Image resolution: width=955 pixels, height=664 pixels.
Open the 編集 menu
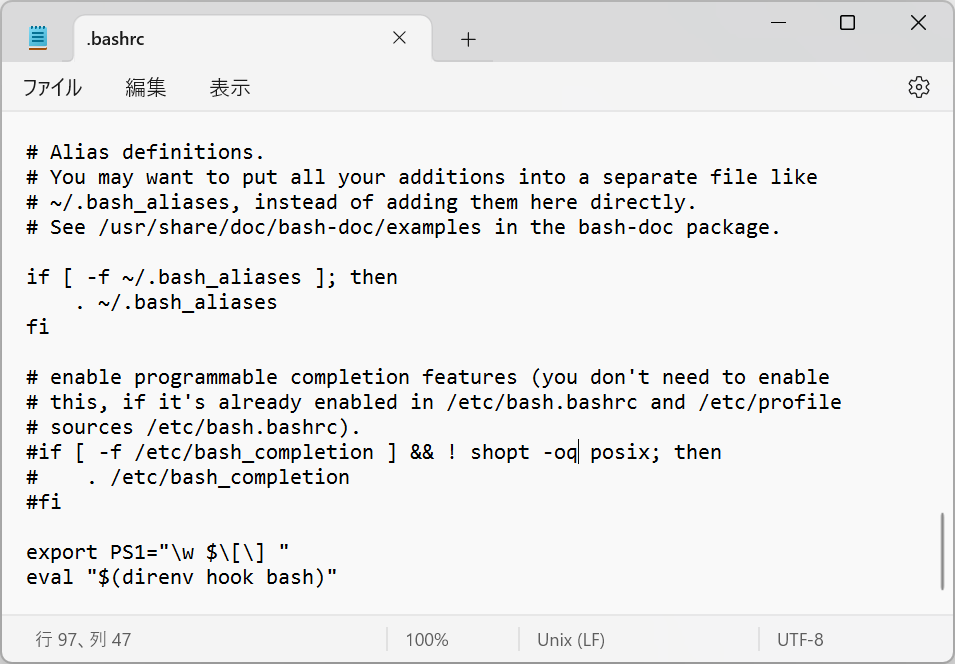[x=145, y=87]
